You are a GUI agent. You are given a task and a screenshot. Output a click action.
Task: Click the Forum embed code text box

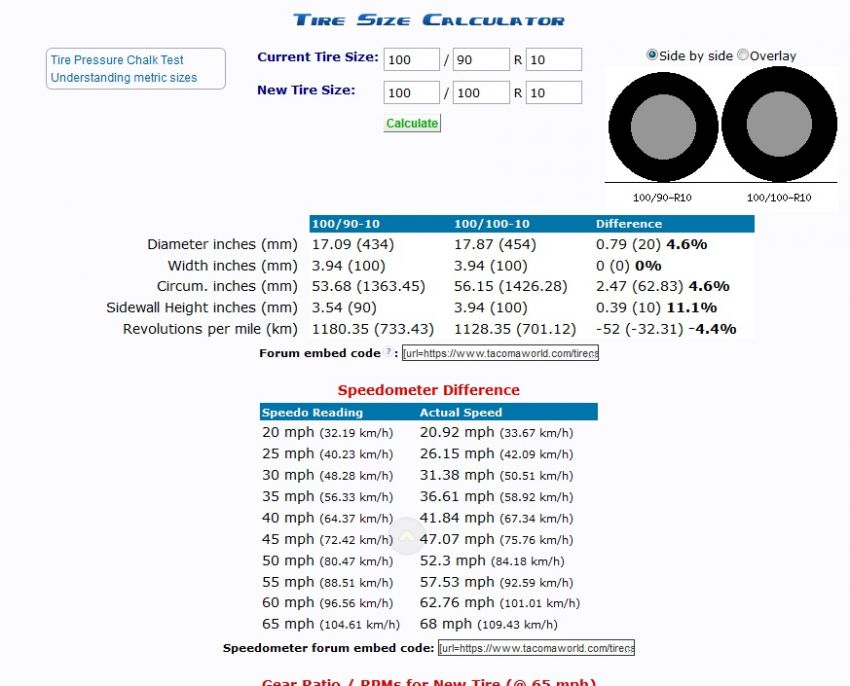pyautogui.click(x=500, y=353)
